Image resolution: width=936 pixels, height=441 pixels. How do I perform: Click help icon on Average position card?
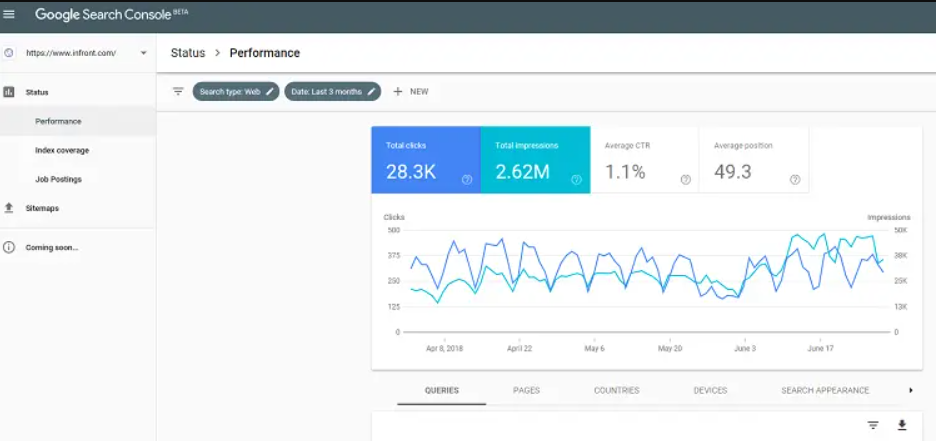click(795, 180)
